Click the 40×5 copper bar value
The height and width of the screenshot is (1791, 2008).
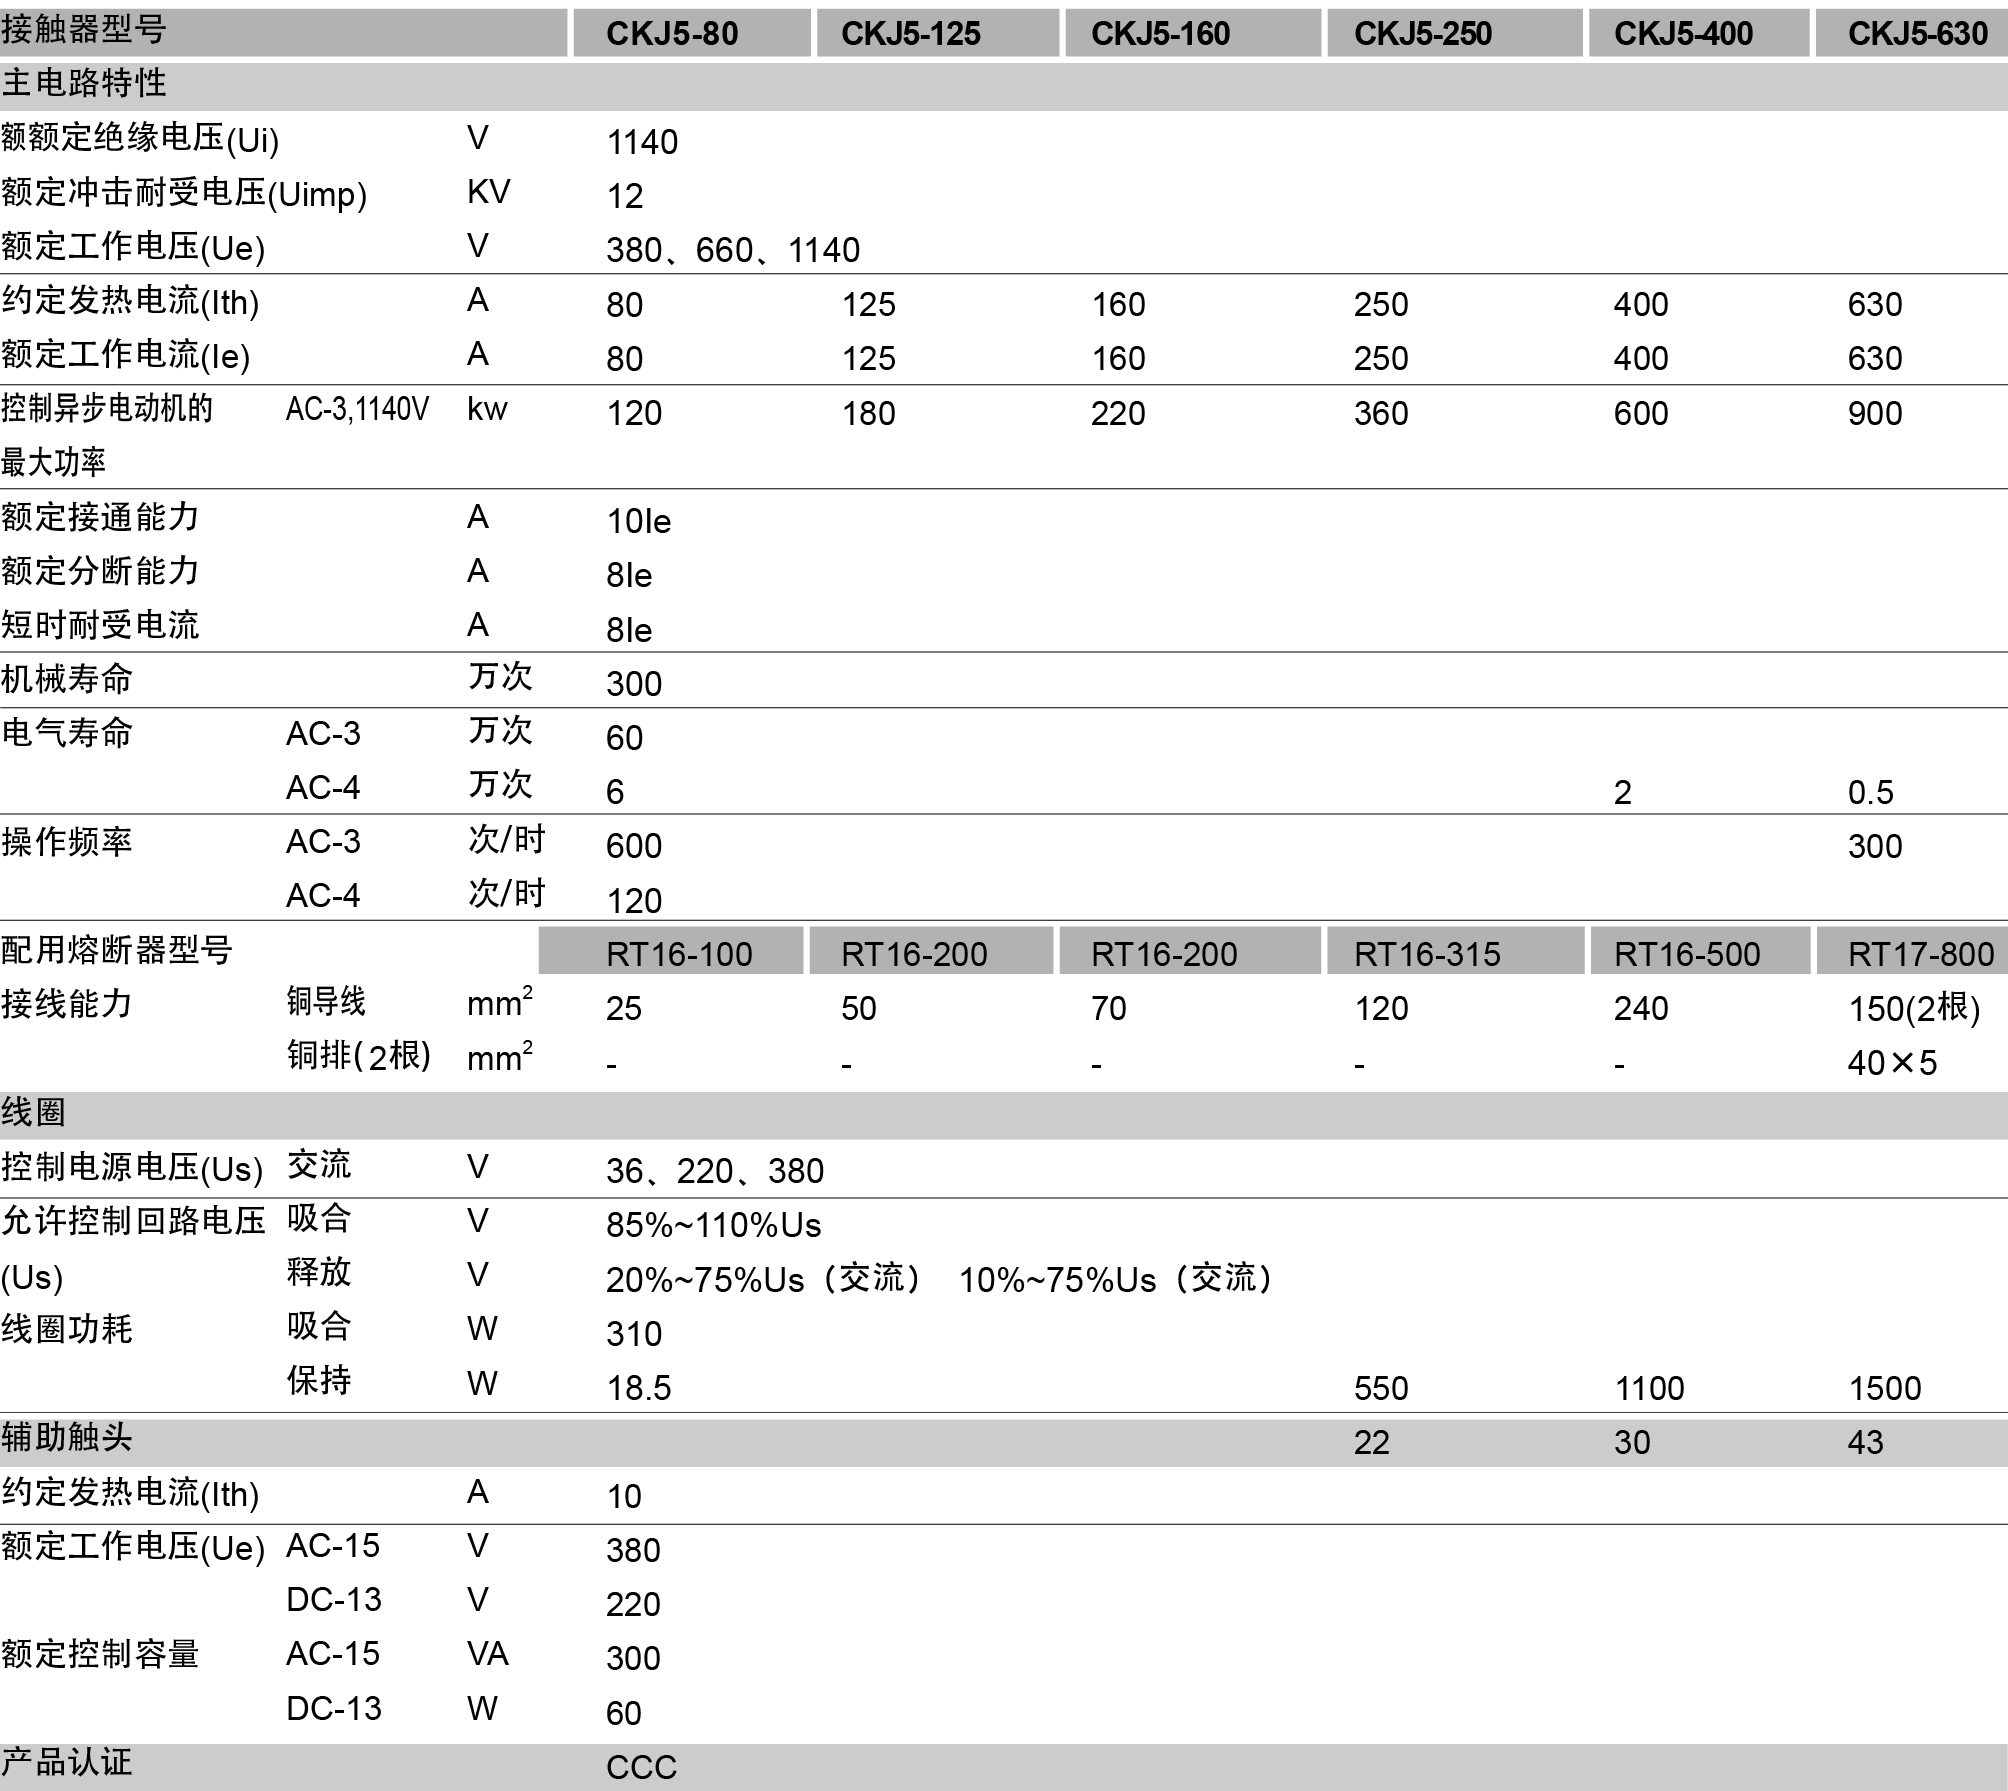click(x=1892, y=1062)
